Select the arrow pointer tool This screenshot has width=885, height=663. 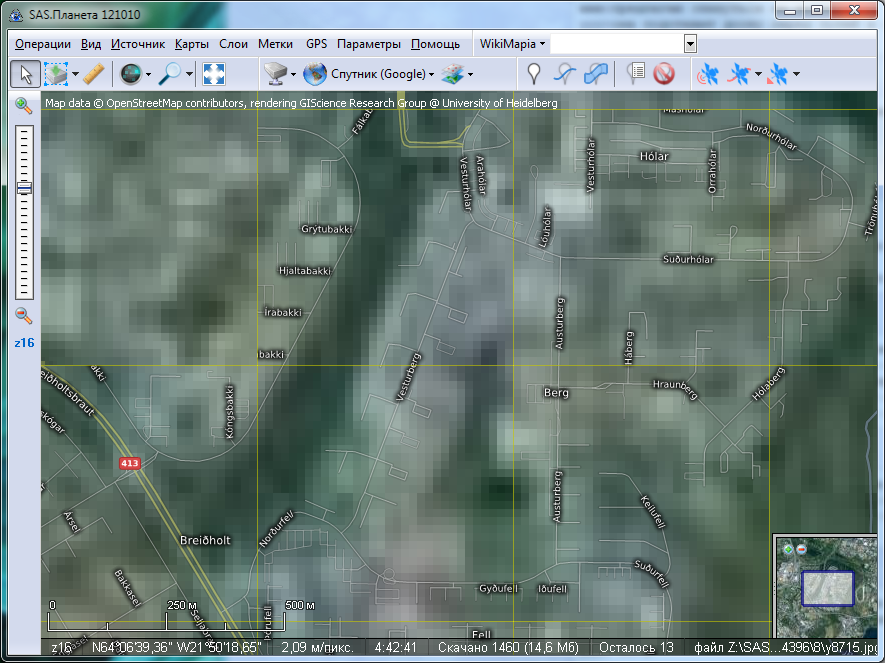(25, 74)
